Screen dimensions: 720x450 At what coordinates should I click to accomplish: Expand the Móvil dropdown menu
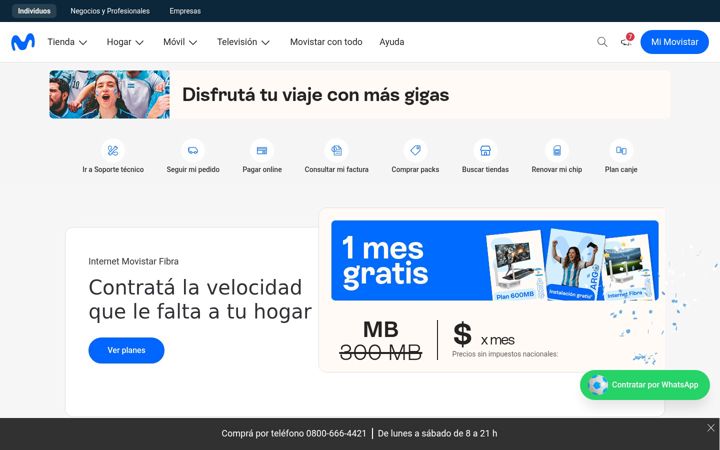[x=180, y=42]
